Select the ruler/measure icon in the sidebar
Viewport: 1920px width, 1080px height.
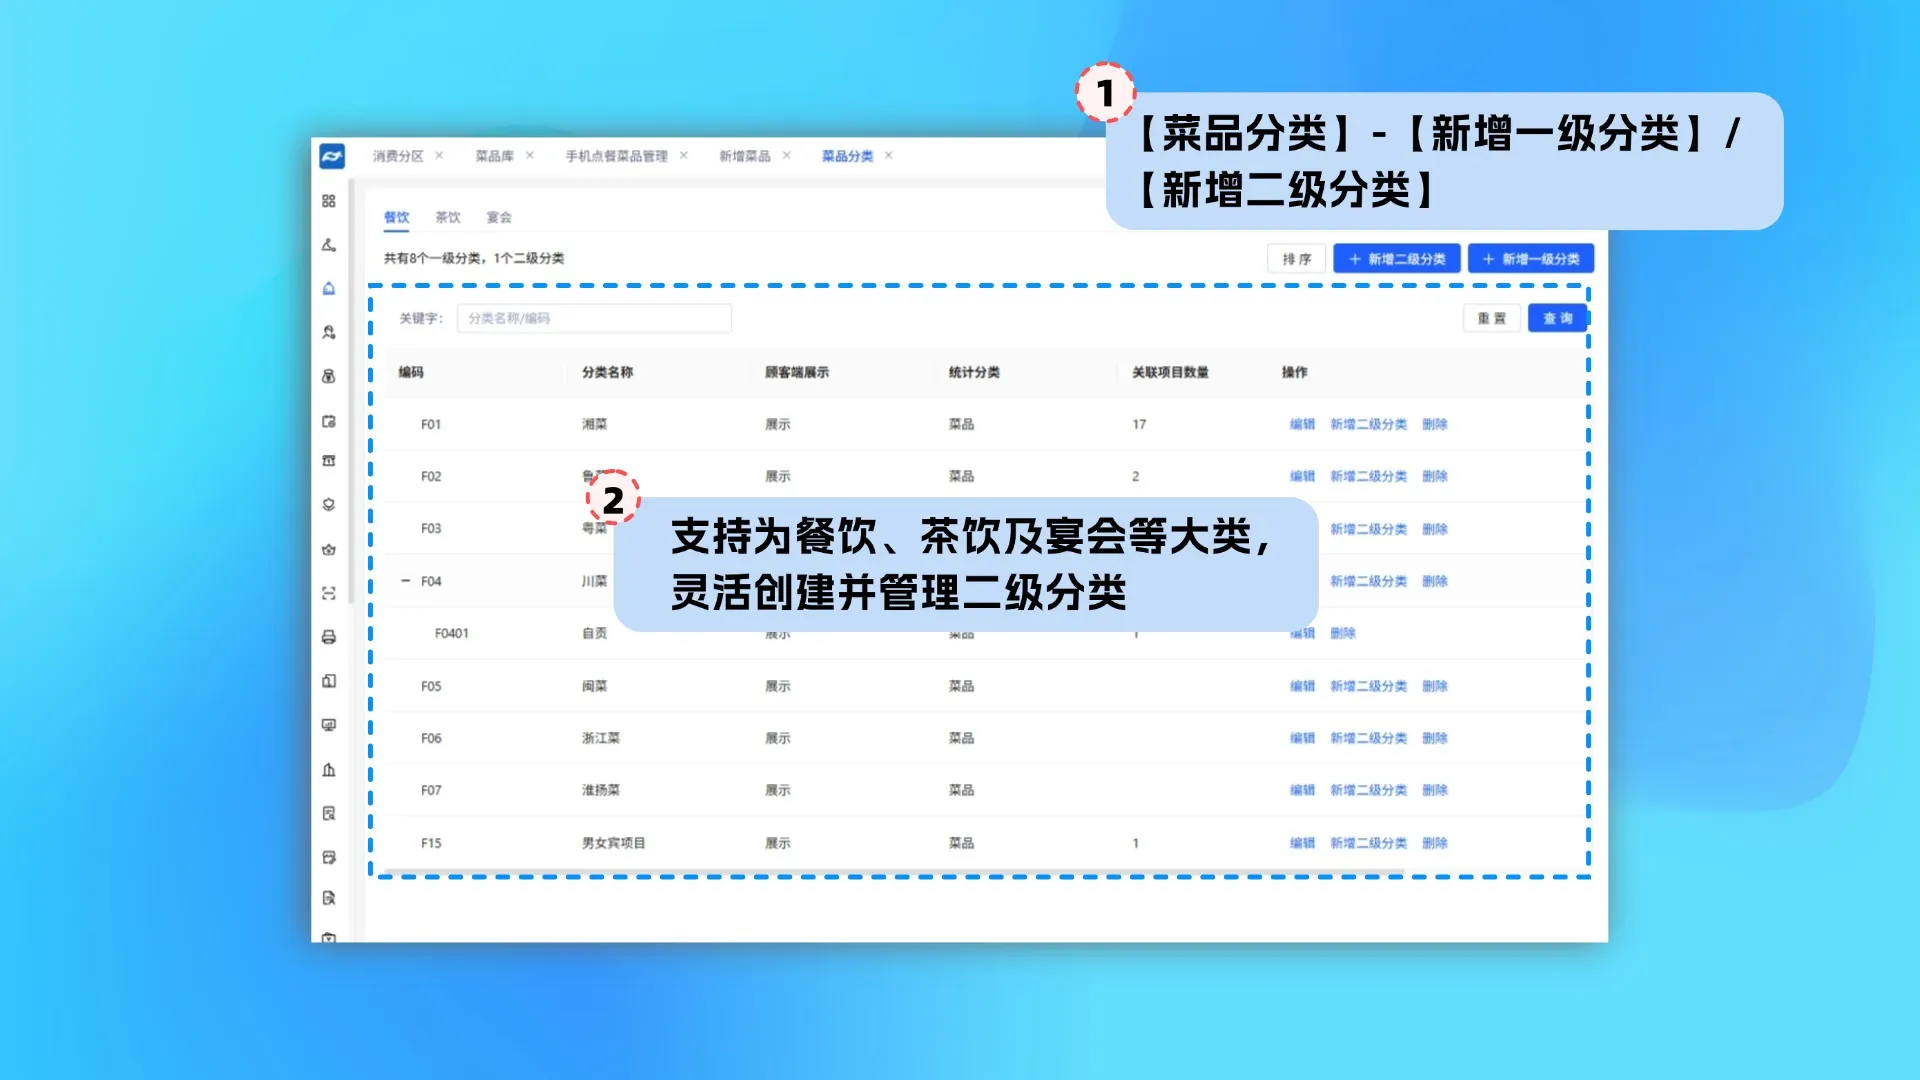point(330,245)
